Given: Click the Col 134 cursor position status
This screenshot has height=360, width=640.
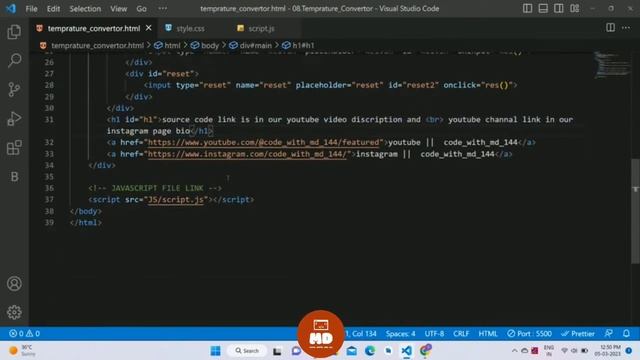Looking at the screenshot, I should tap(364, 333).
